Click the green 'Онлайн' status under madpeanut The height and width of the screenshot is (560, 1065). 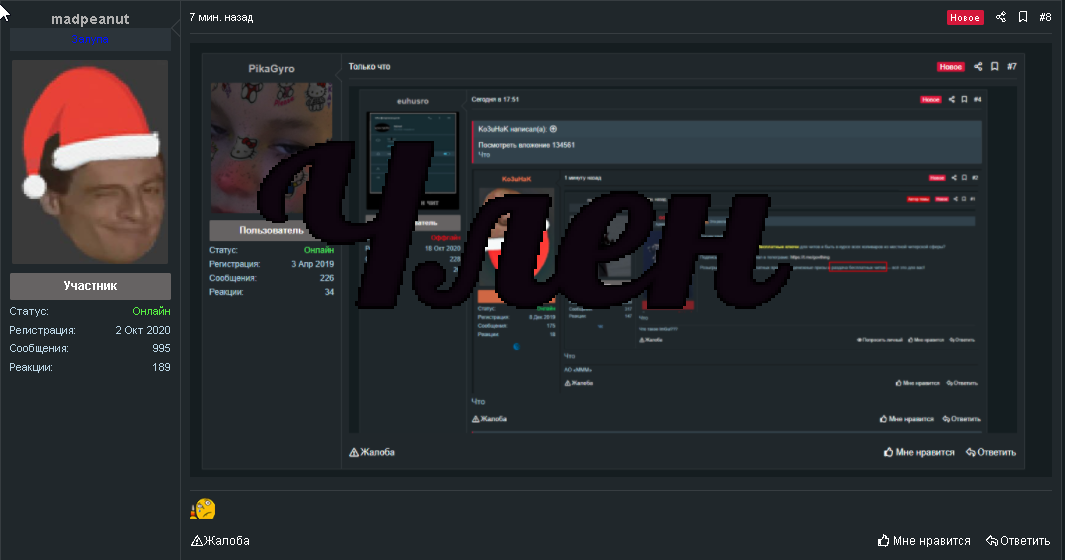coord(151,311)
